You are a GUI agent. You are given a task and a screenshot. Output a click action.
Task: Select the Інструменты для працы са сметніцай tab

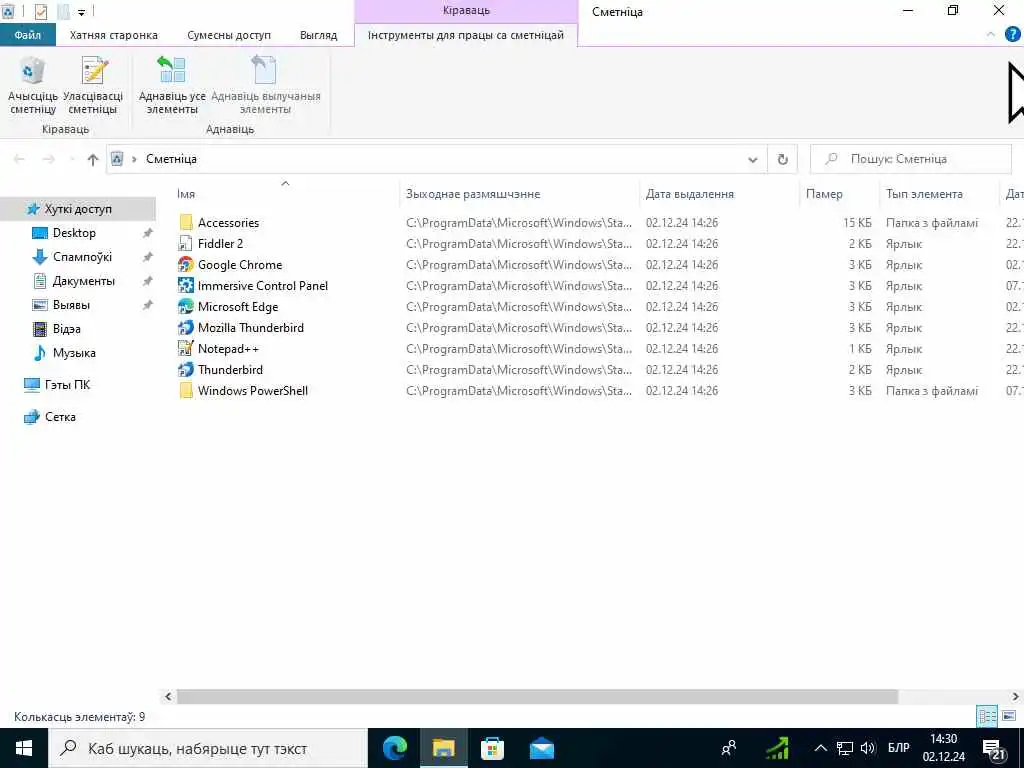[466, 35]
